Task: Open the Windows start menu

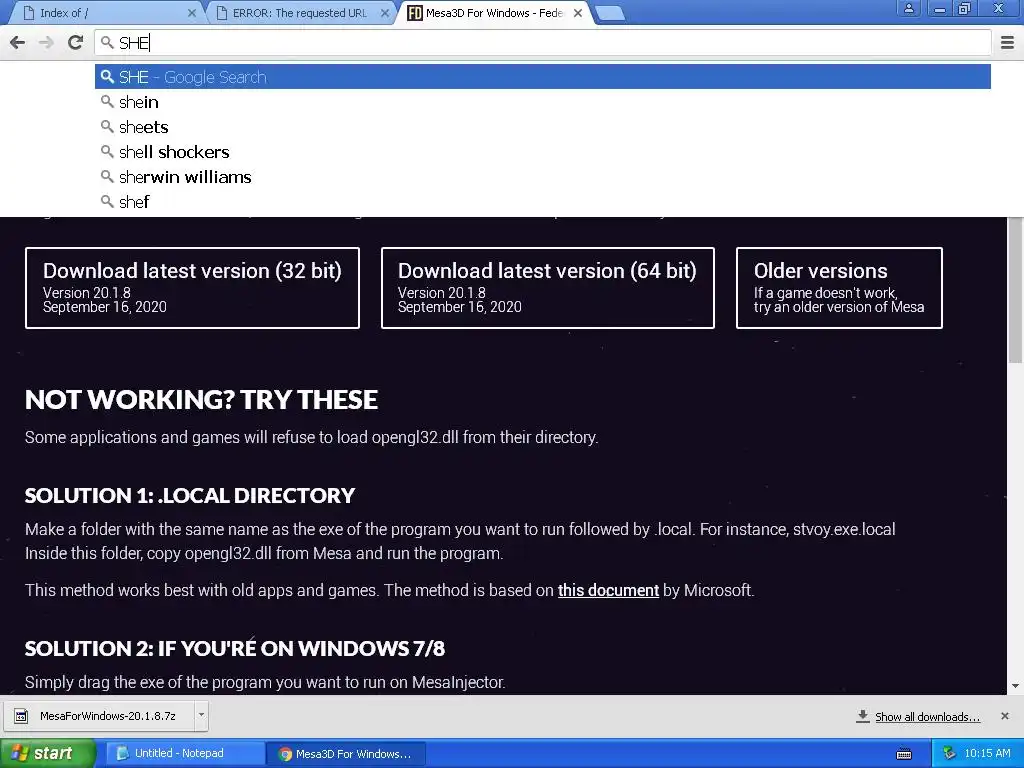Action: tap(48, 754)
